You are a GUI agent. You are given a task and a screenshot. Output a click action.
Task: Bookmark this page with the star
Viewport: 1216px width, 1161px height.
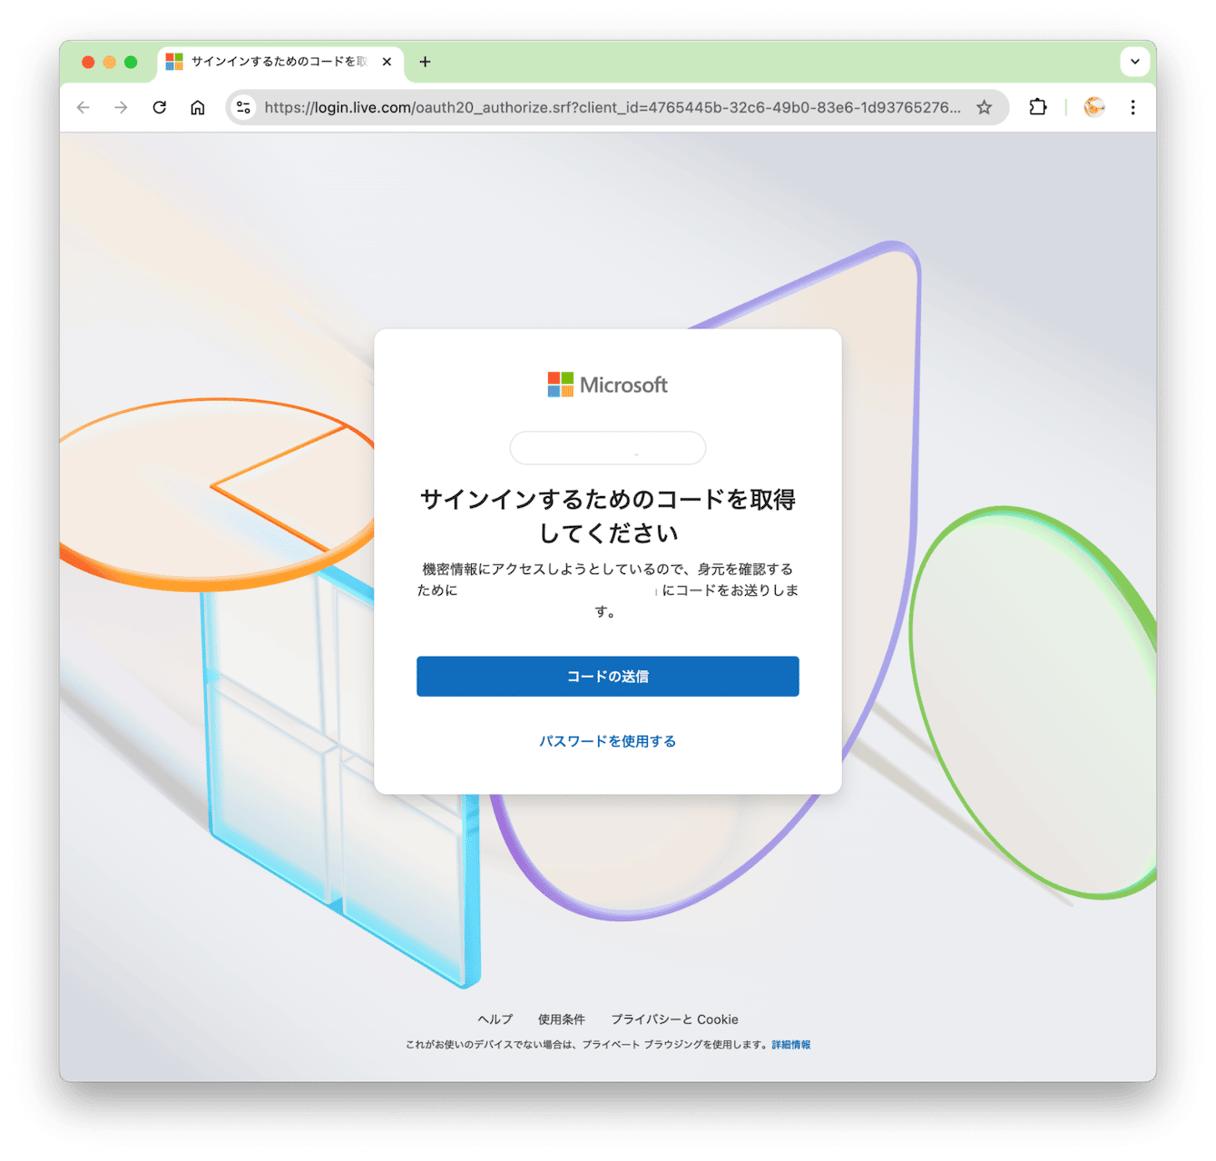(984, 107)
